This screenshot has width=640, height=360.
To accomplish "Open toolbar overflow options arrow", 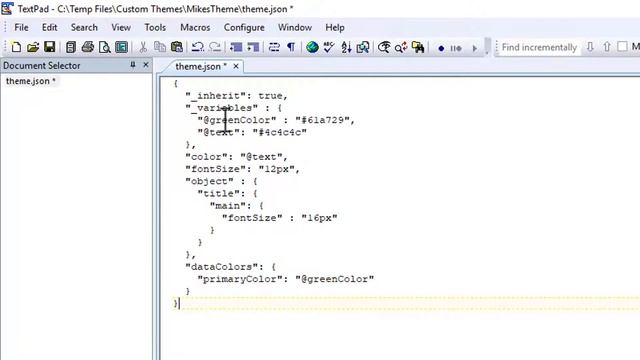I will [487, 47].
